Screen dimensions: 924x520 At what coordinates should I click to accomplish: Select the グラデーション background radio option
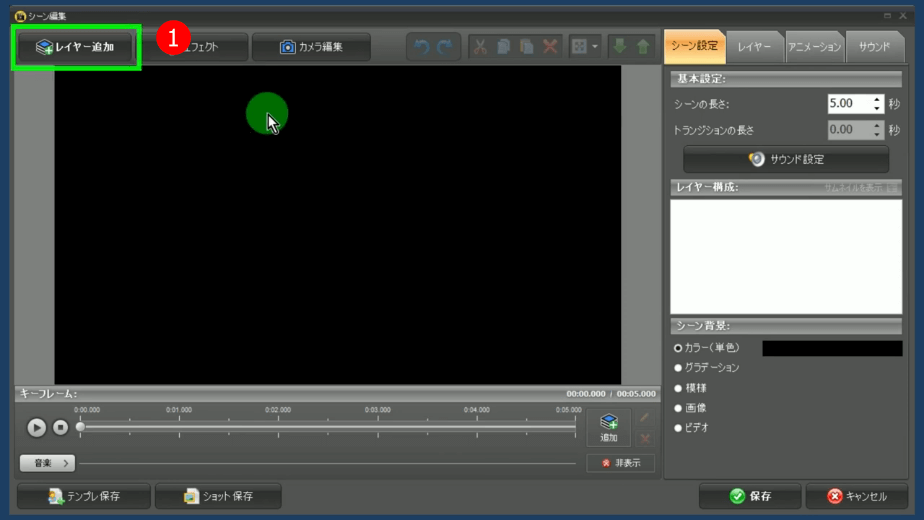point(678,368)
